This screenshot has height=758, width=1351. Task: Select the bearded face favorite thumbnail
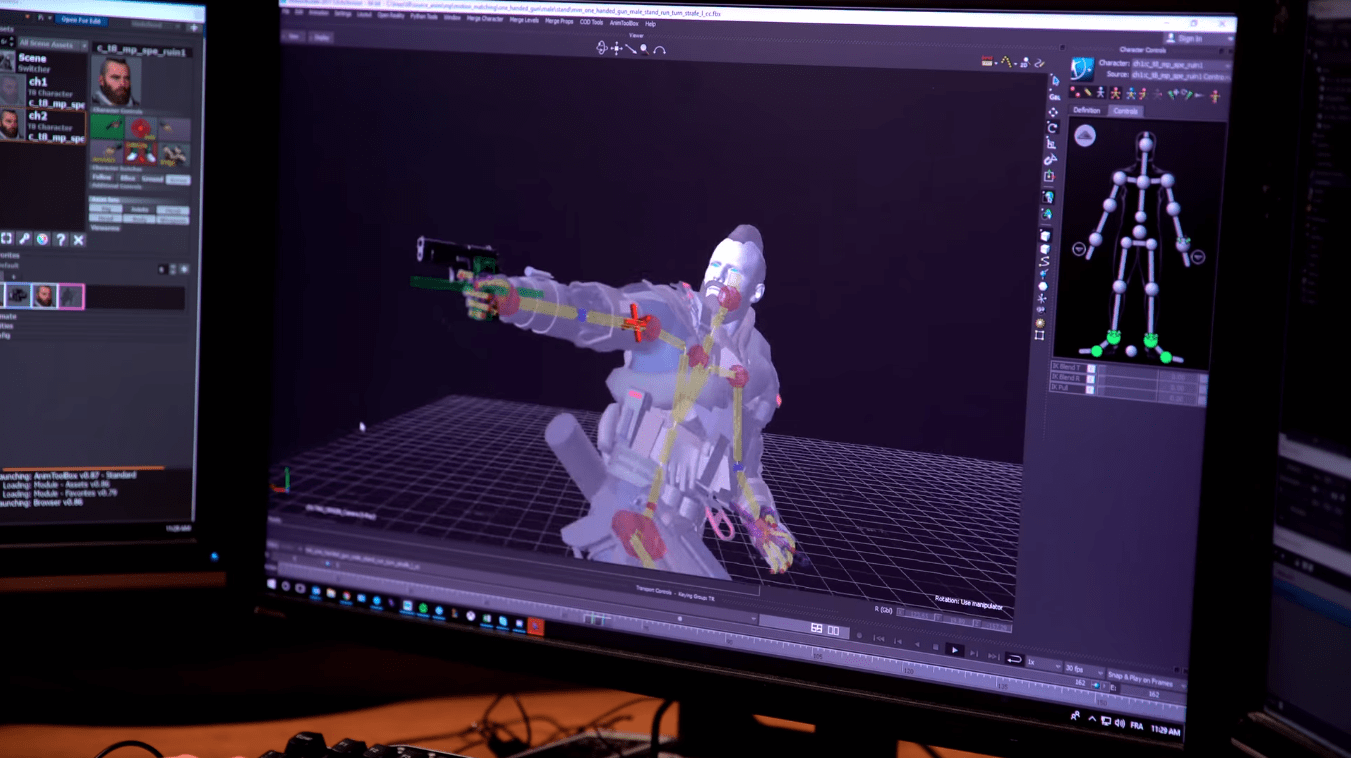(x=44, y=296)
